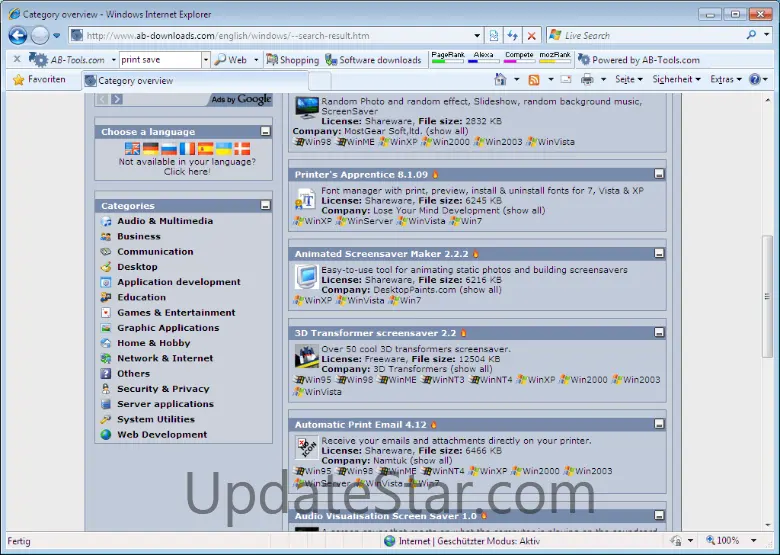780x555 pixels.
Task: Select the Category overview tab
Action: click(195, 81)
